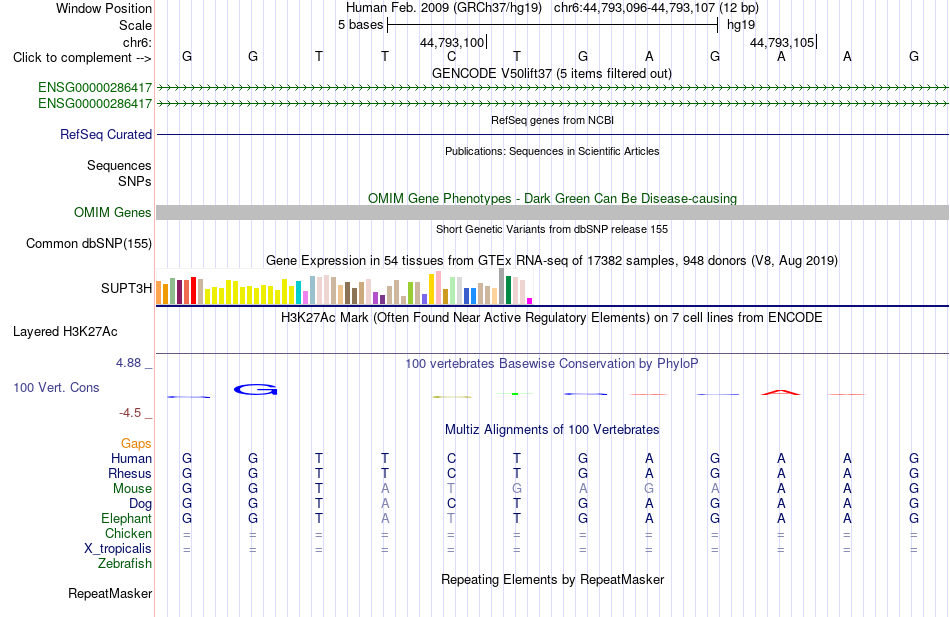Viewport: 950px width, 617px height.
Task: Click the SNPs track label
Action: click(135, 181)
